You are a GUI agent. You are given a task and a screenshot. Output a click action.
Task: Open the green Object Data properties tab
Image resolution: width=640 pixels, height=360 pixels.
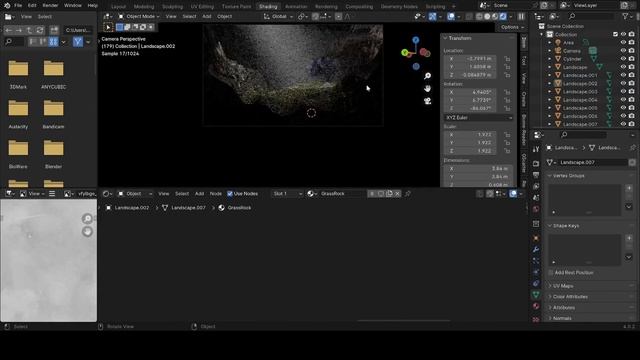pyautogui.click(x=536, y=294)
